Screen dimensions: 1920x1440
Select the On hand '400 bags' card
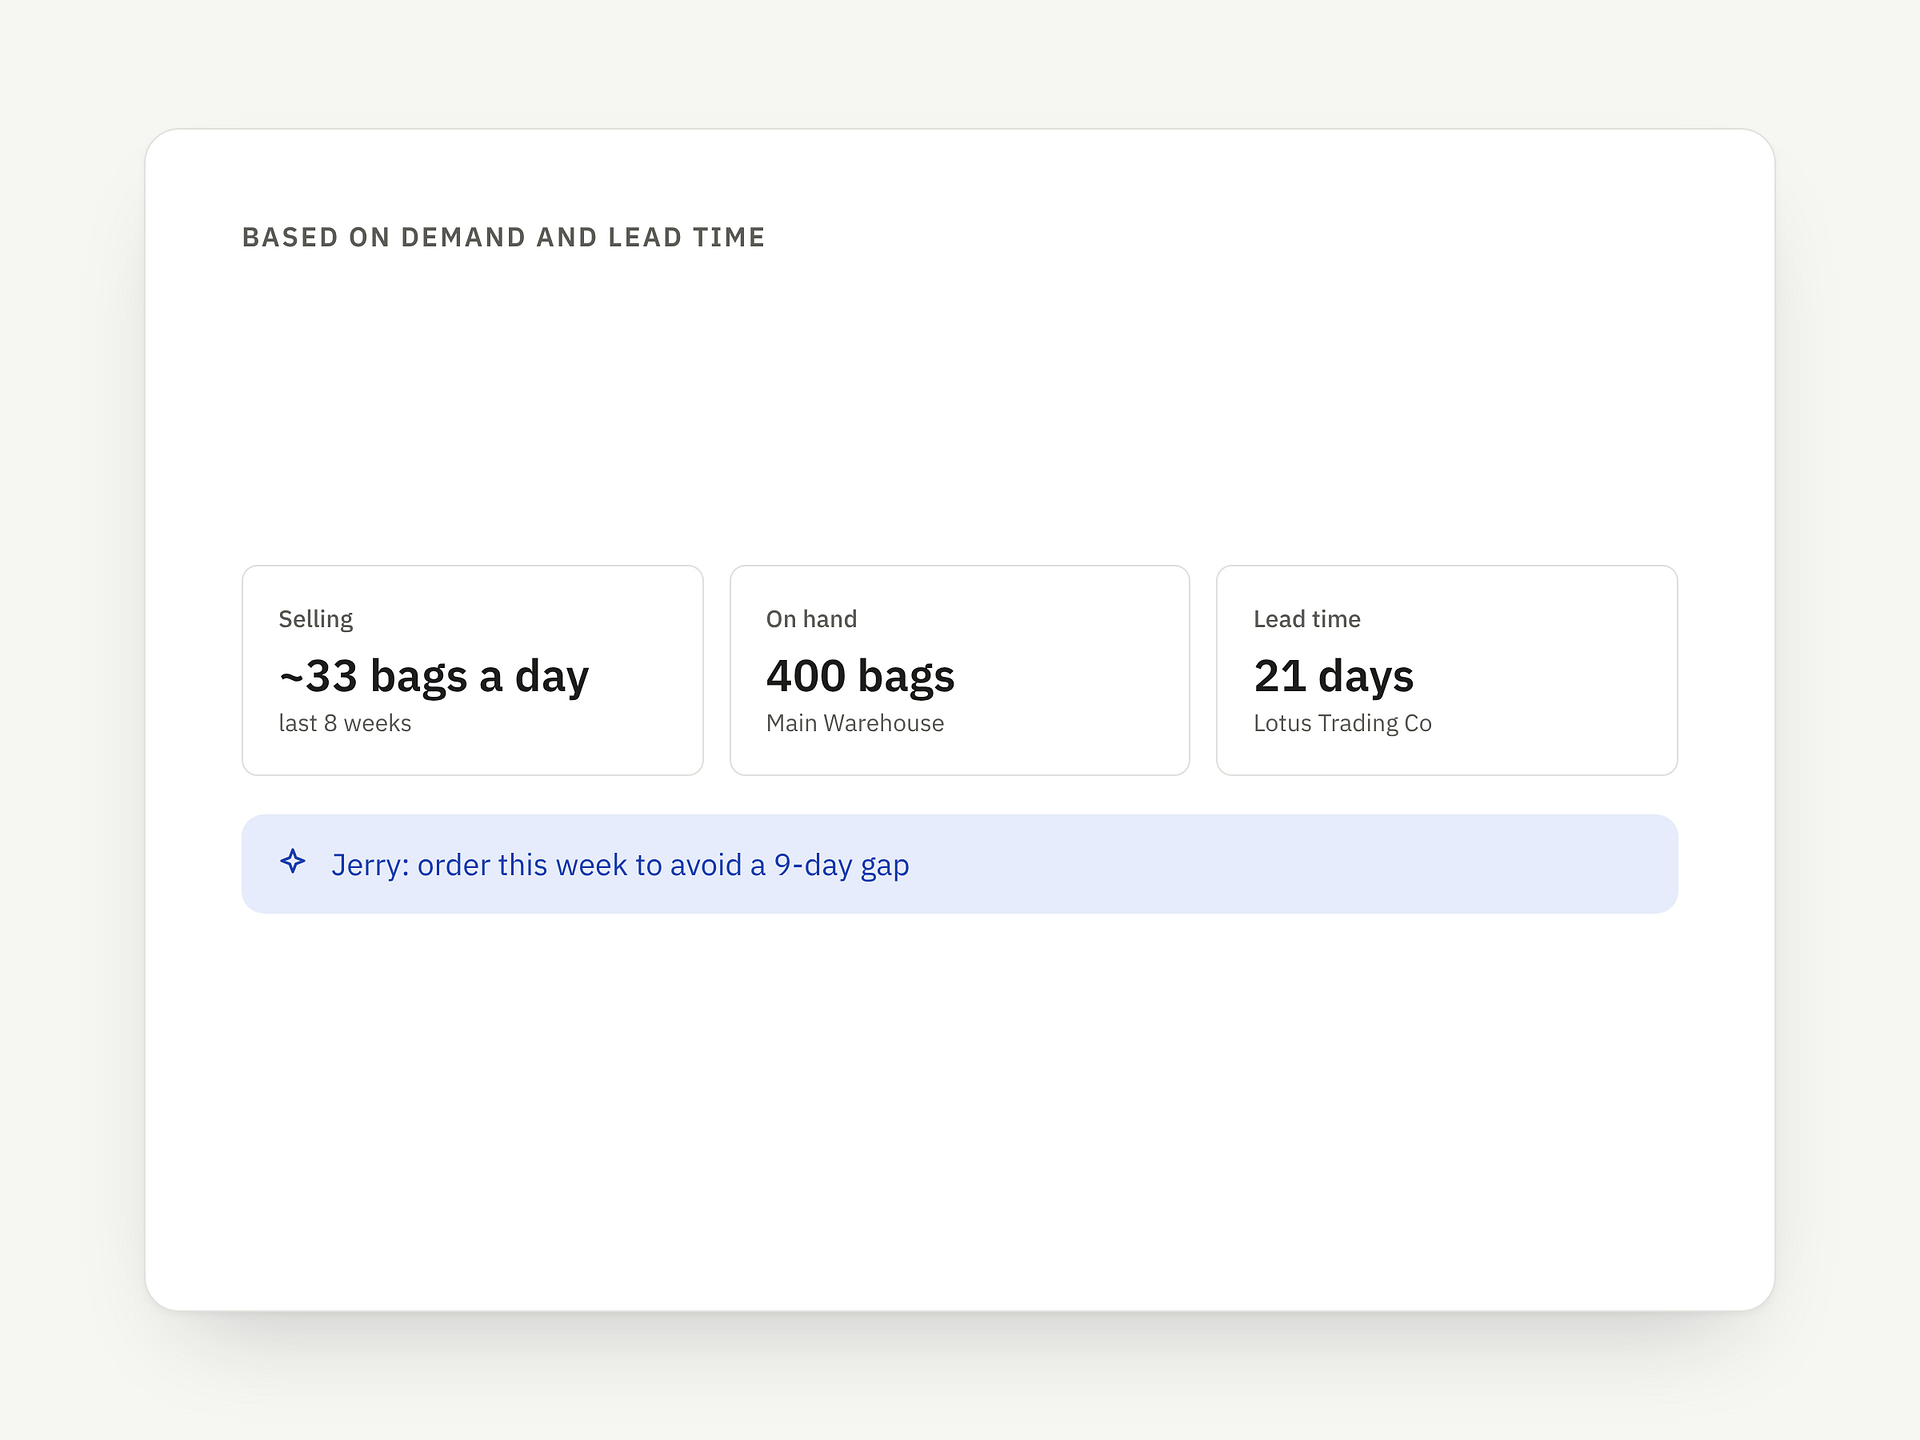click(x=959, y=670)
